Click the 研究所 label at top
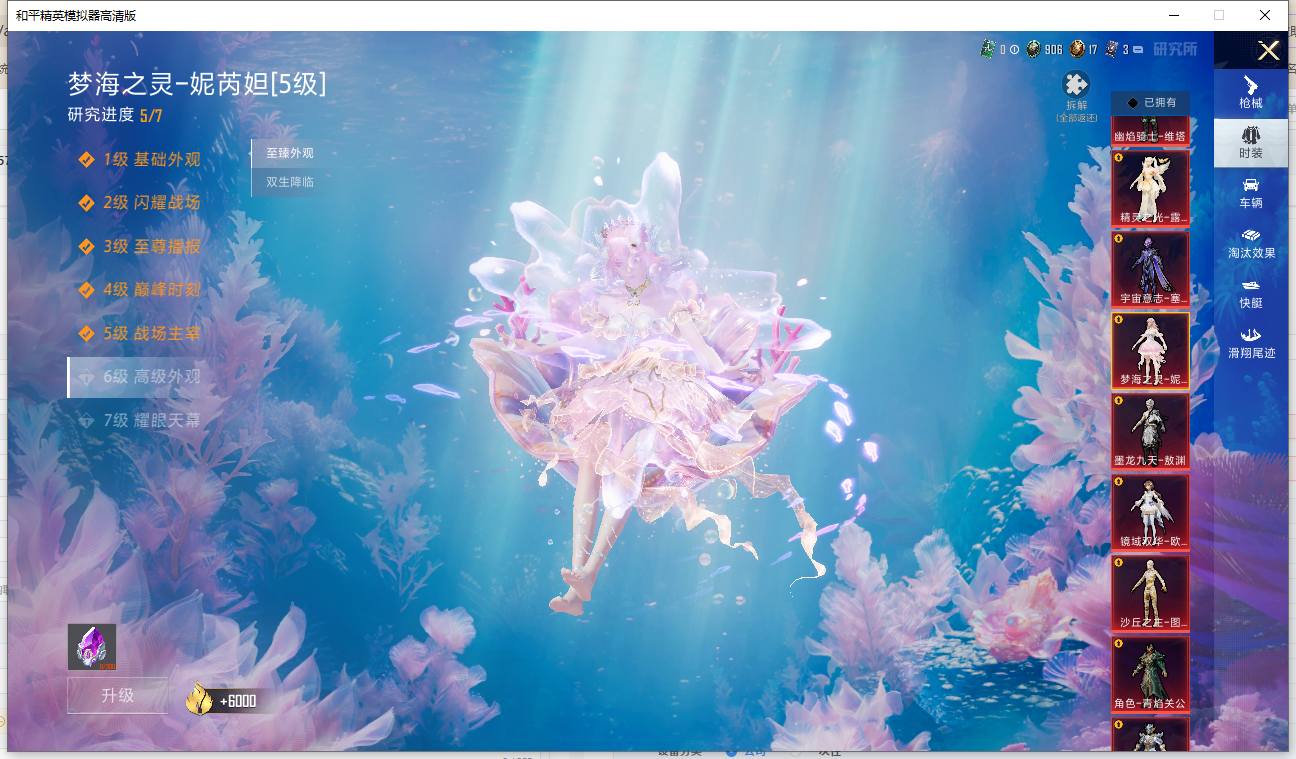 pyautogui.click(x=1175, y=49)
